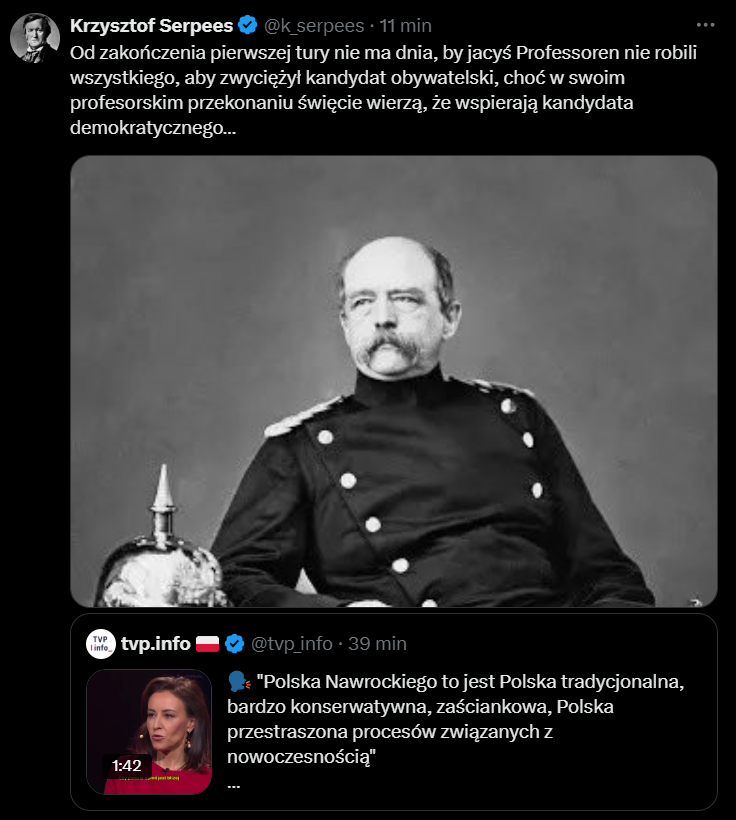The height and width of the screenshot is (820, 736).
Task: Click the tvp.info round logo avatar
Action: pyautogui.click(x=101, y=644)
